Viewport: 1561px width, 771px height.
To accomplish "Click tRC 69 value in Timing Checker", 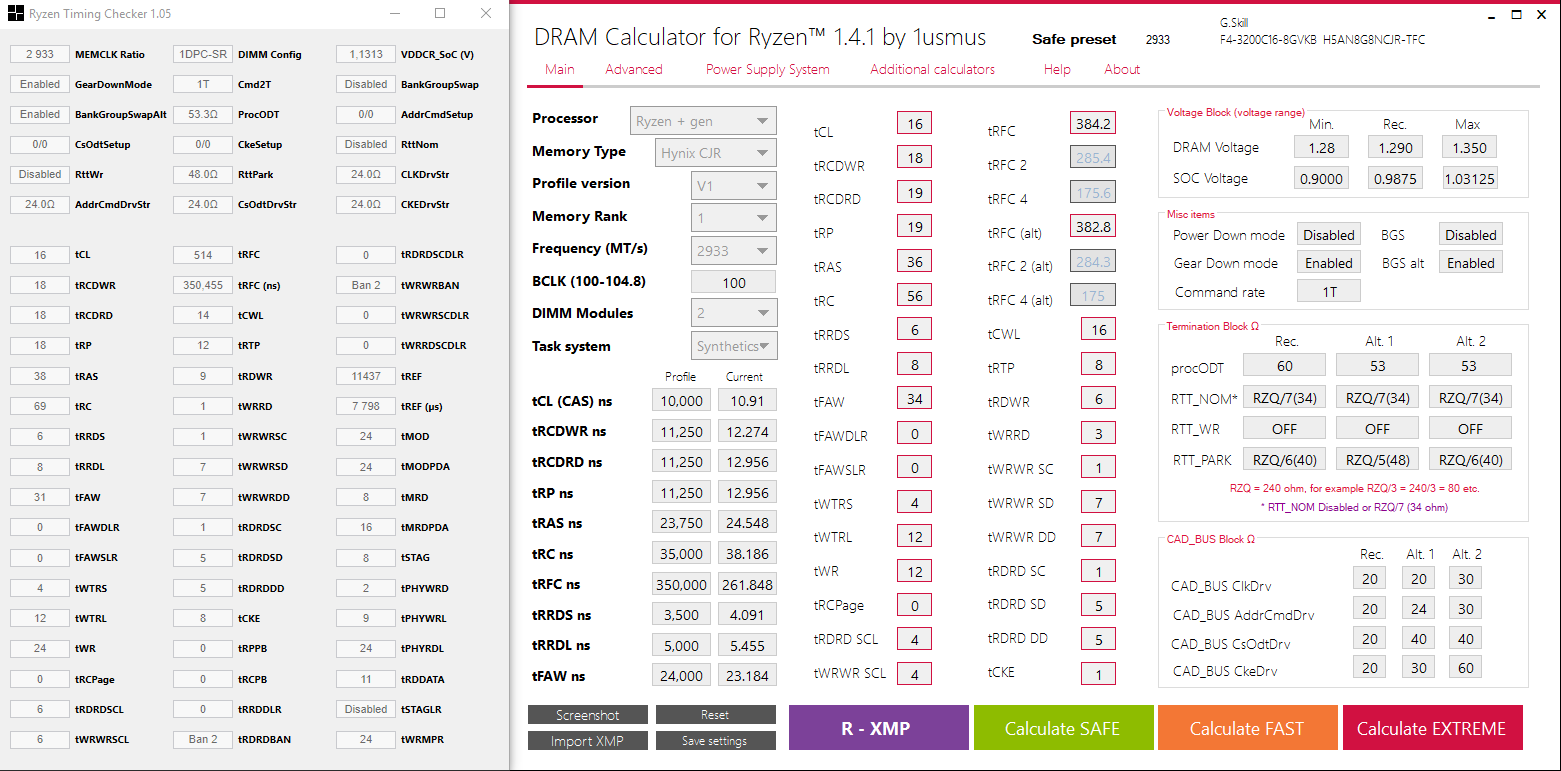I will (x=40, y=406).
